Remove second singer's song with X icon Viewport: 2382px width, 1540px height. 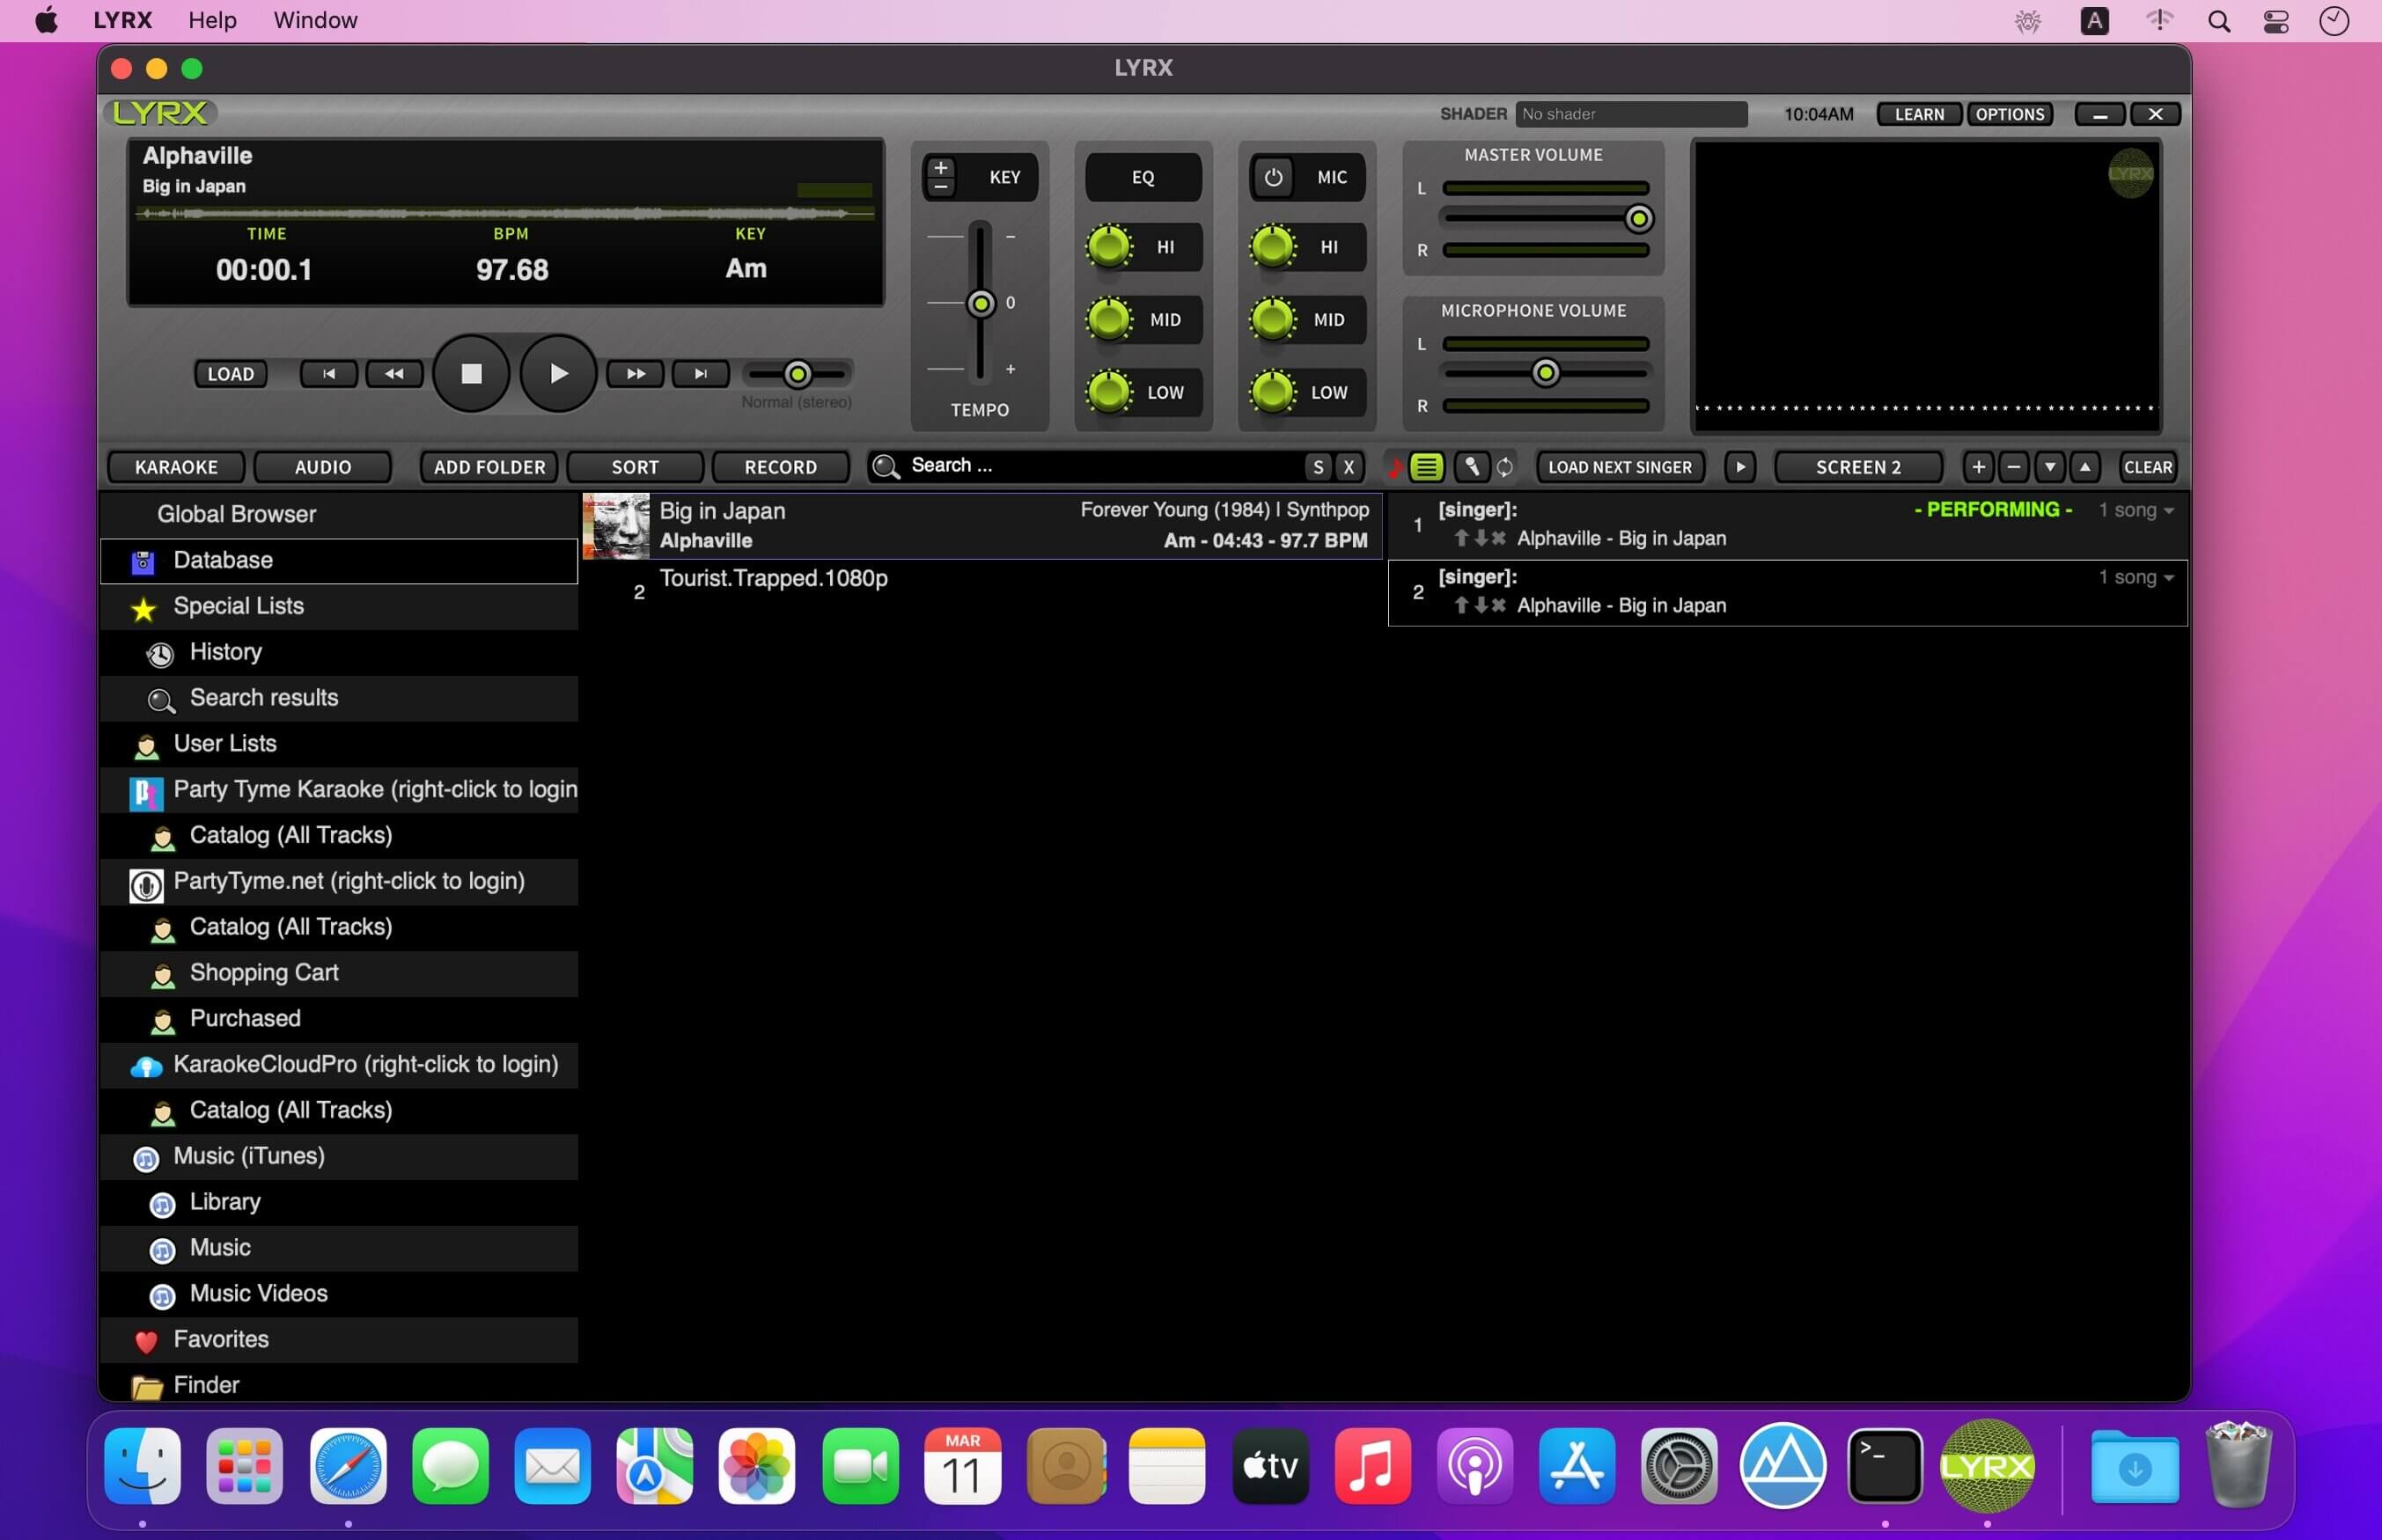click(x=1498, y=605)
